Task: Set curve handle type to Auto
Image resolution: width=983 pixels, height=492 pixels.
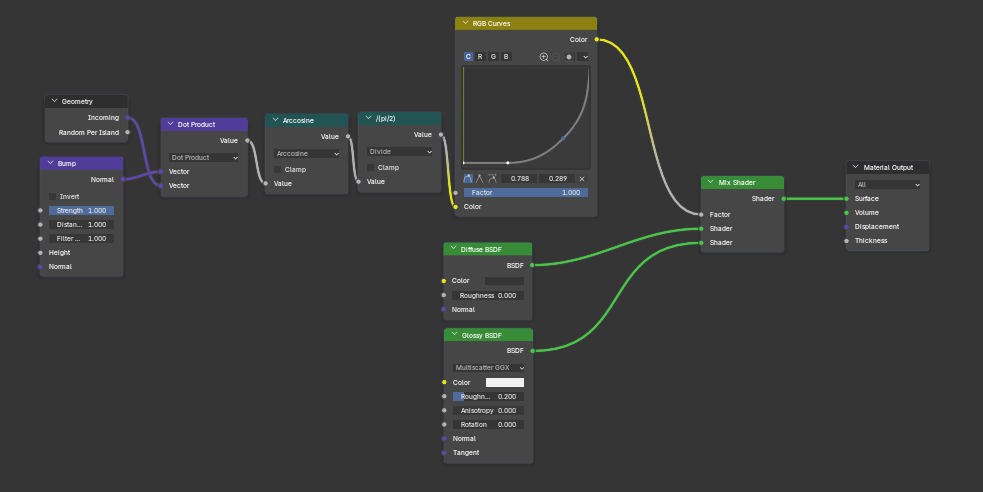Action: [468, 179]
